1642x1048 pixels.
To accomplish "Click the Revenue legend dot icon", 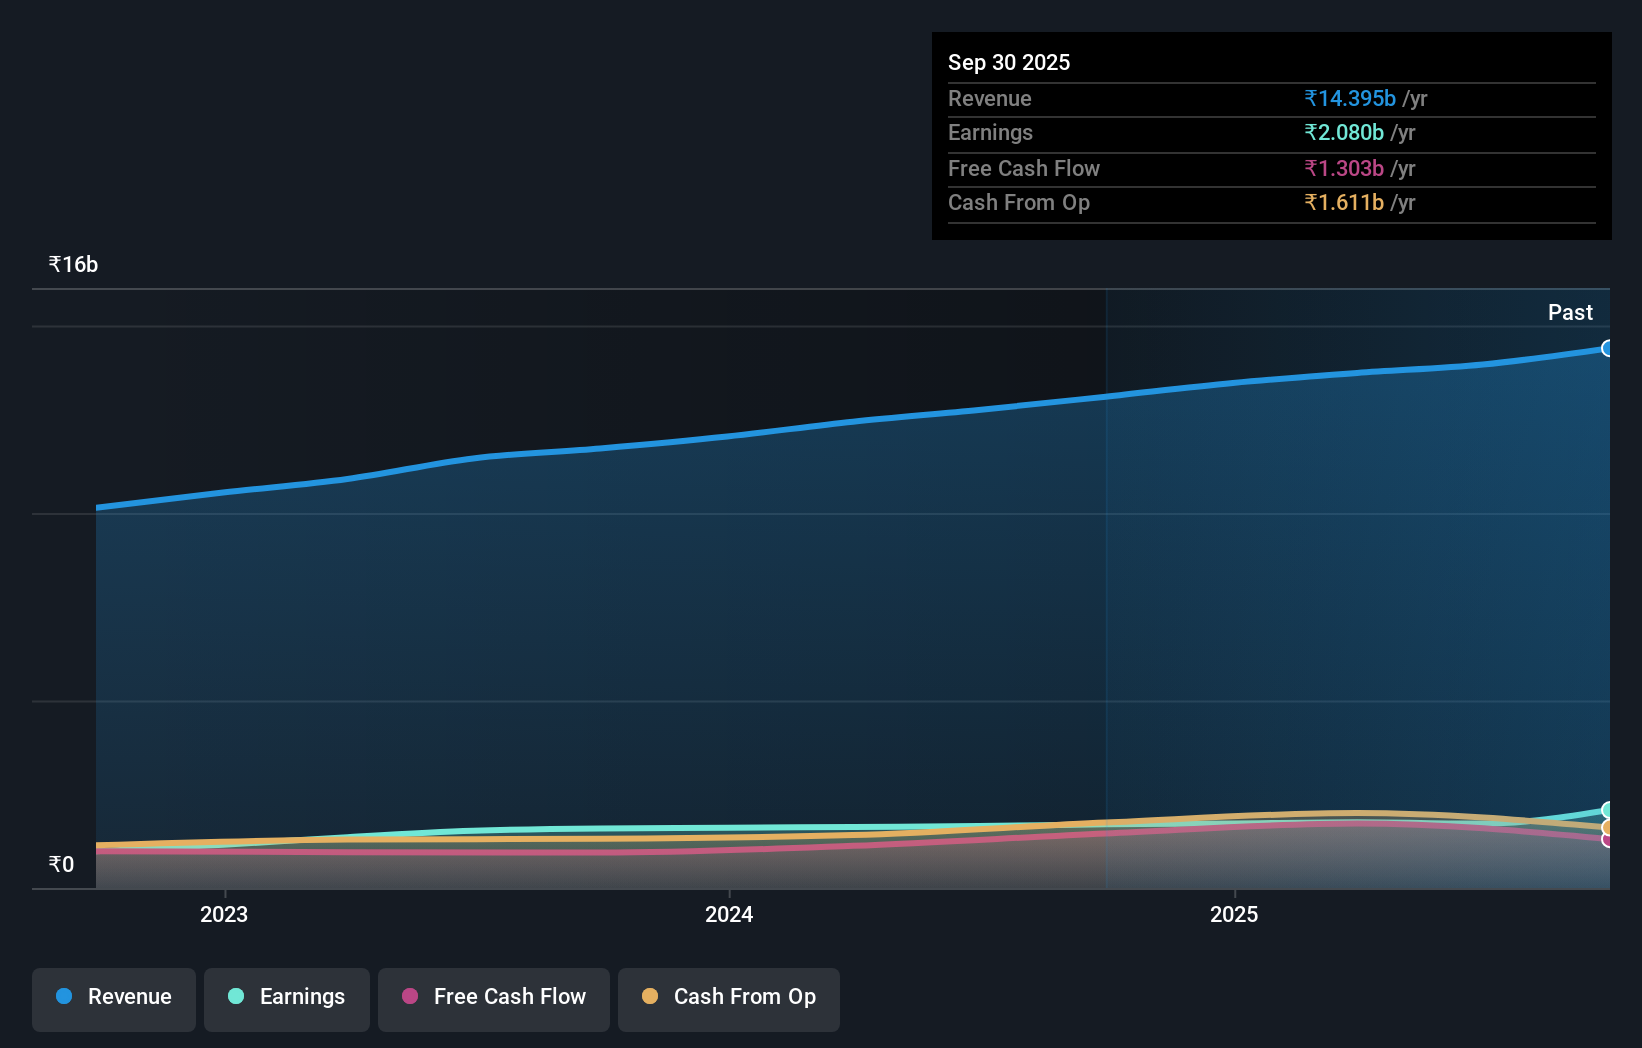I will coord(62,996).
